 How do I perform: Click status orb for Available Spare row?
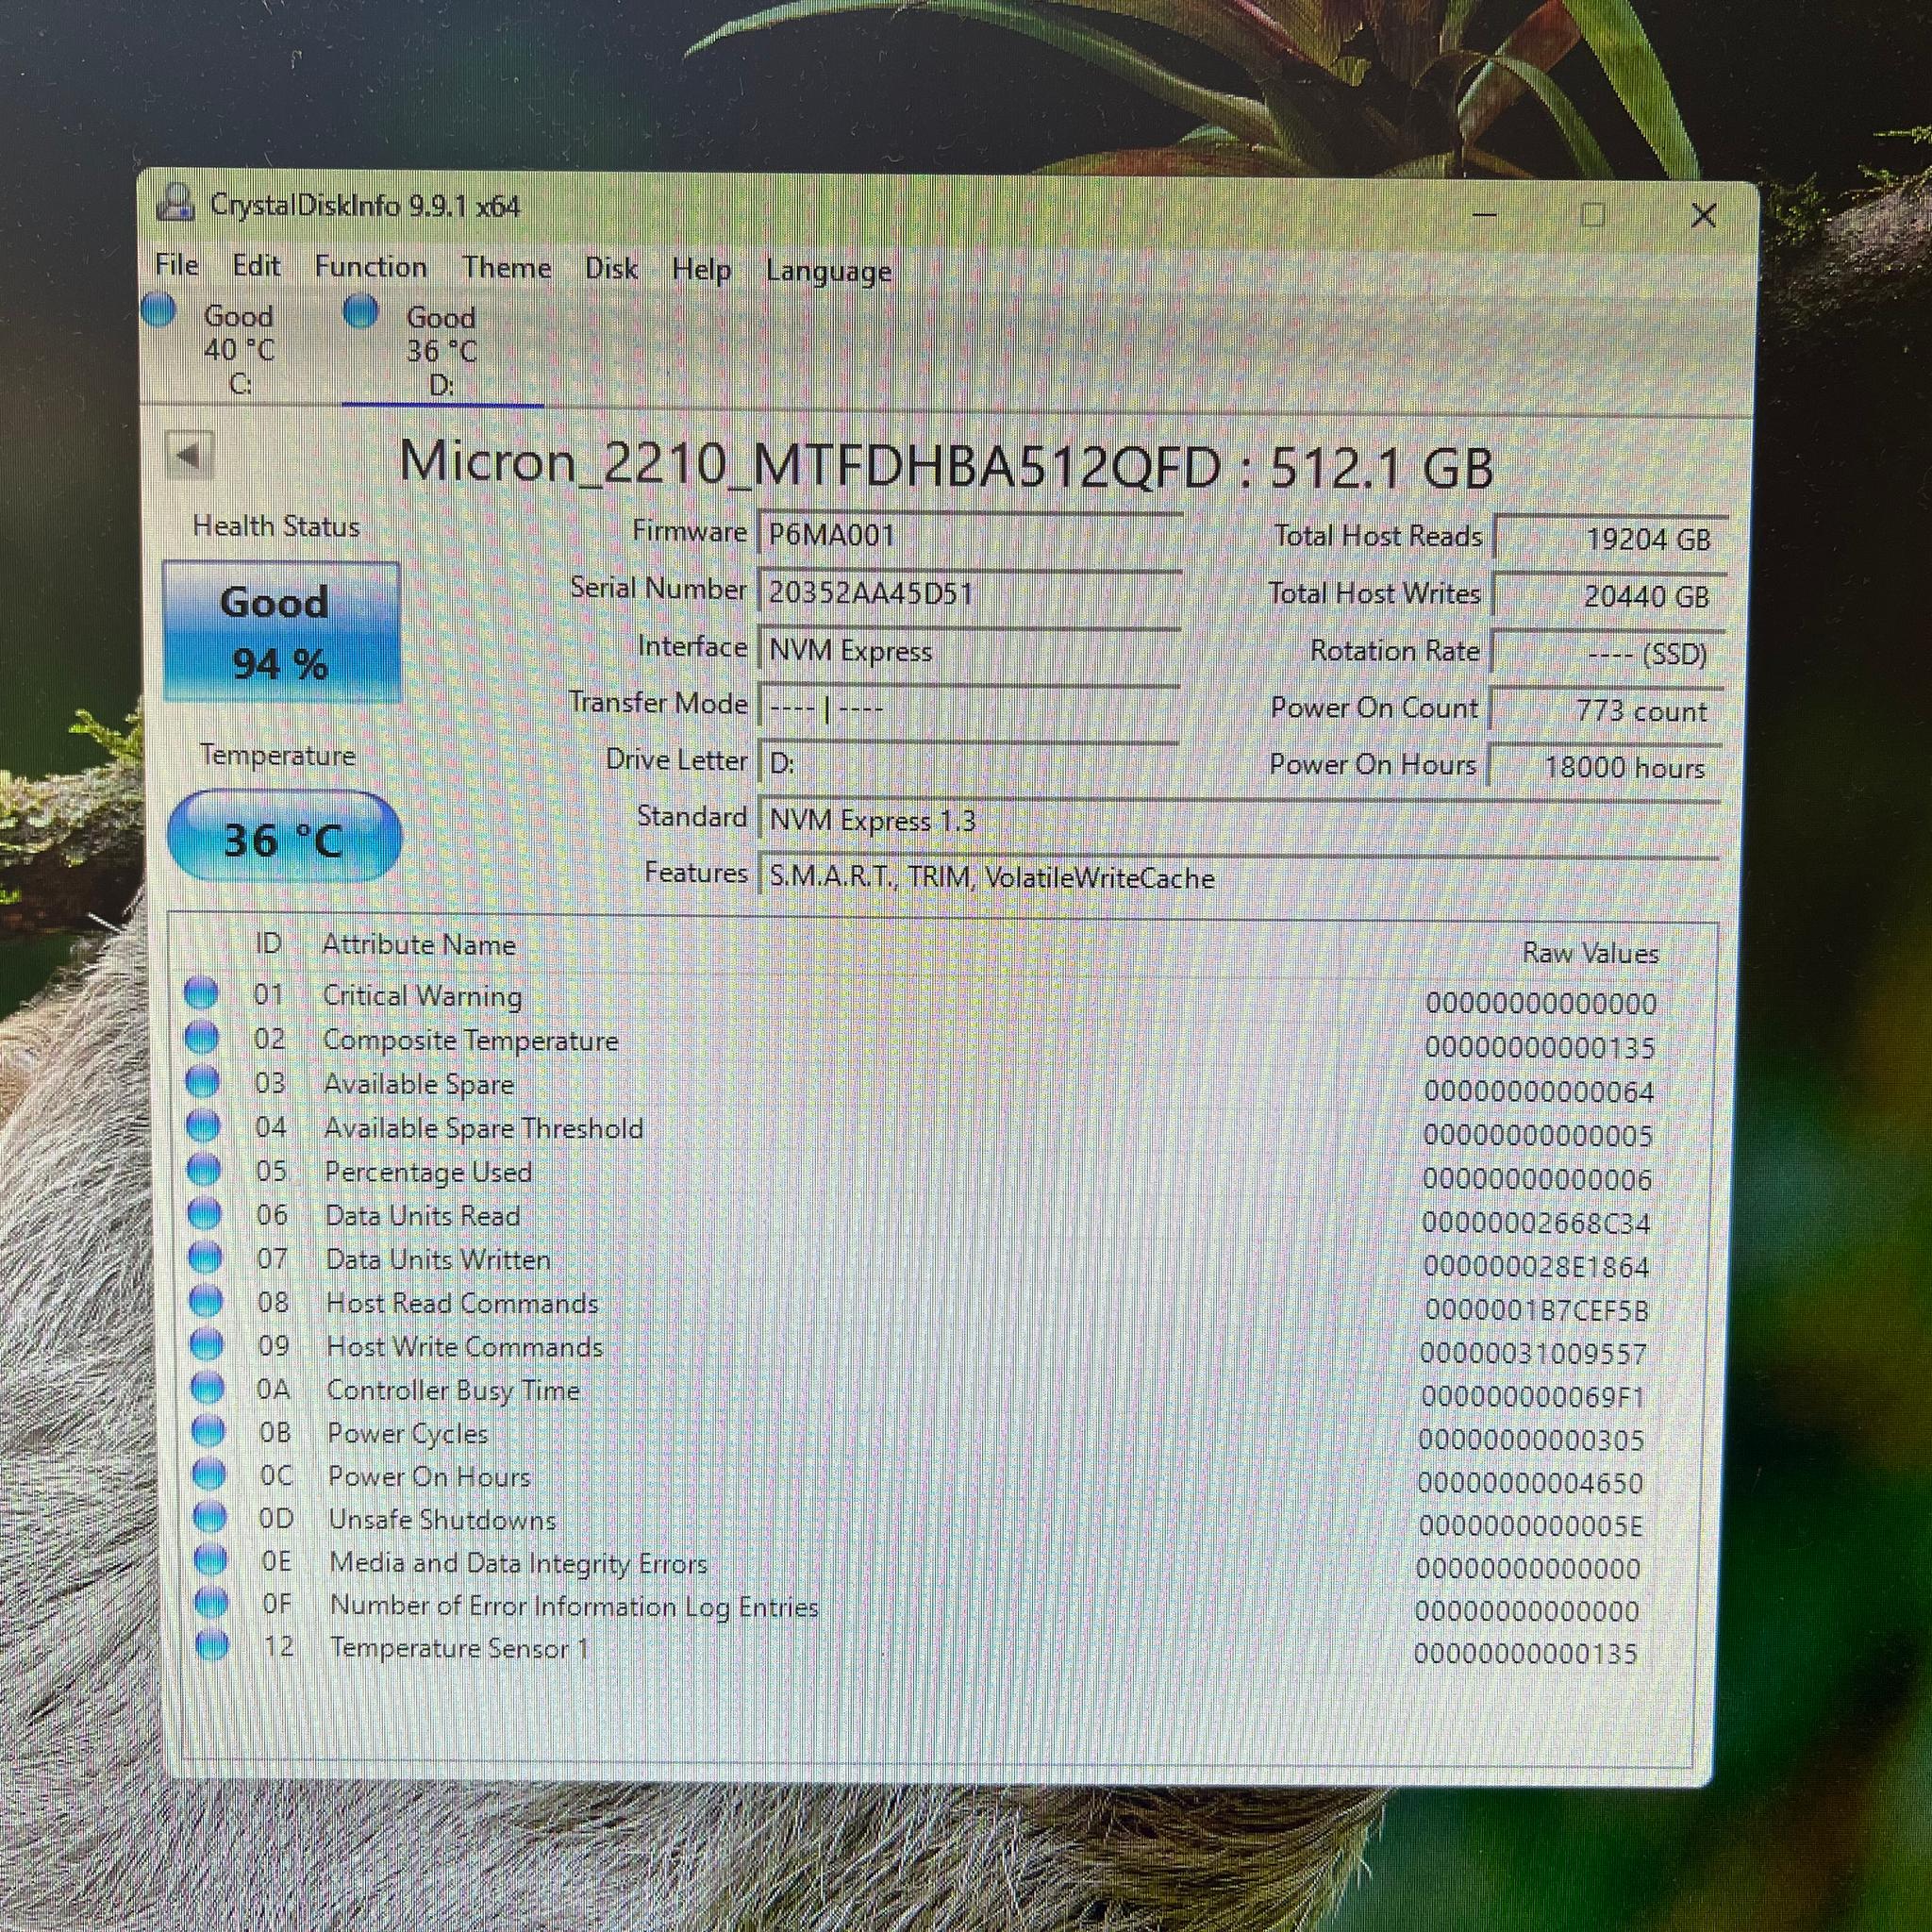[202, 1081]
